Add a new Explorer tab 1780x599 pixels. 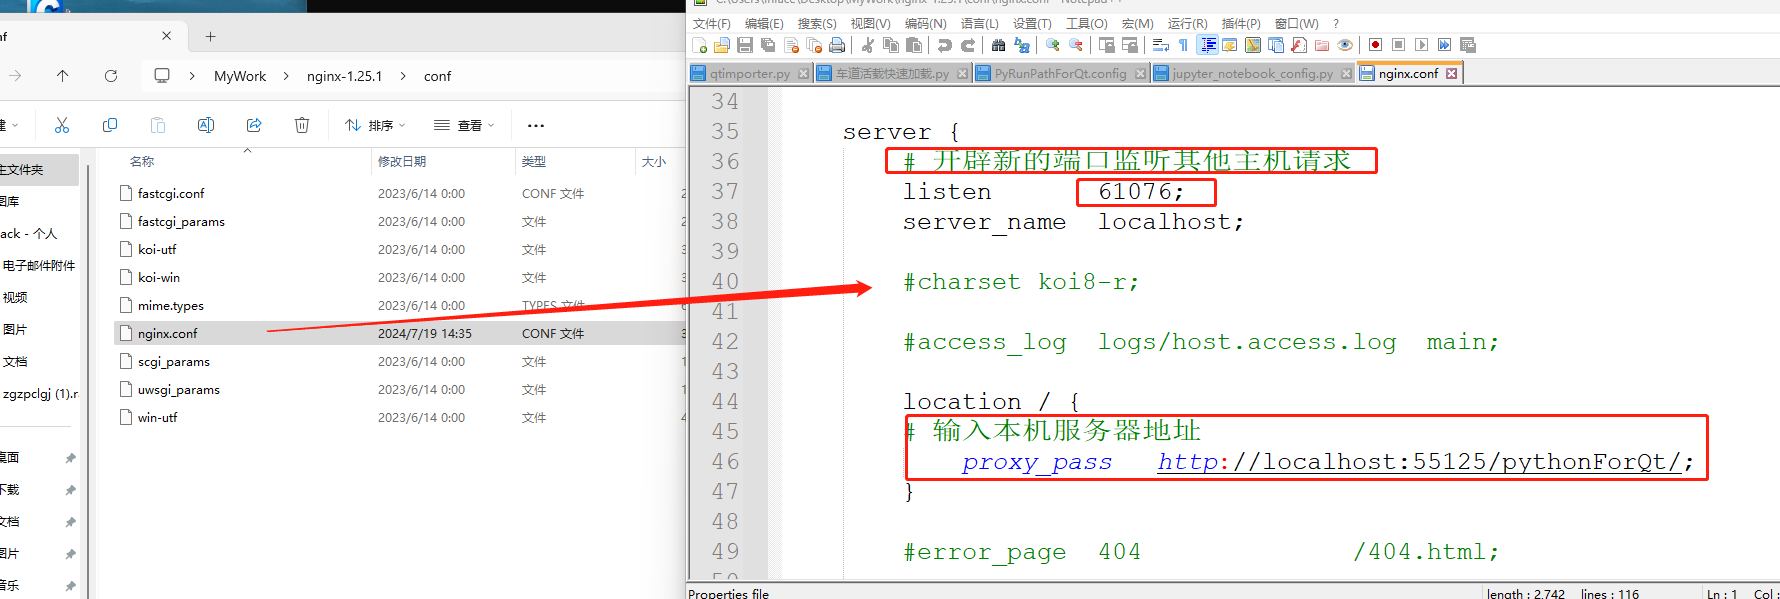(x=210, y=36)
